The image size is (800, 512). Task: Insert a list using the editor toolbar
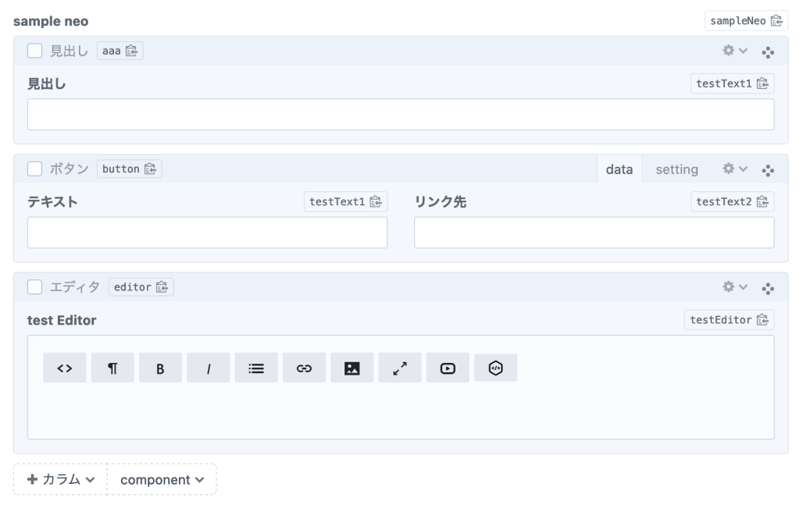256,368
